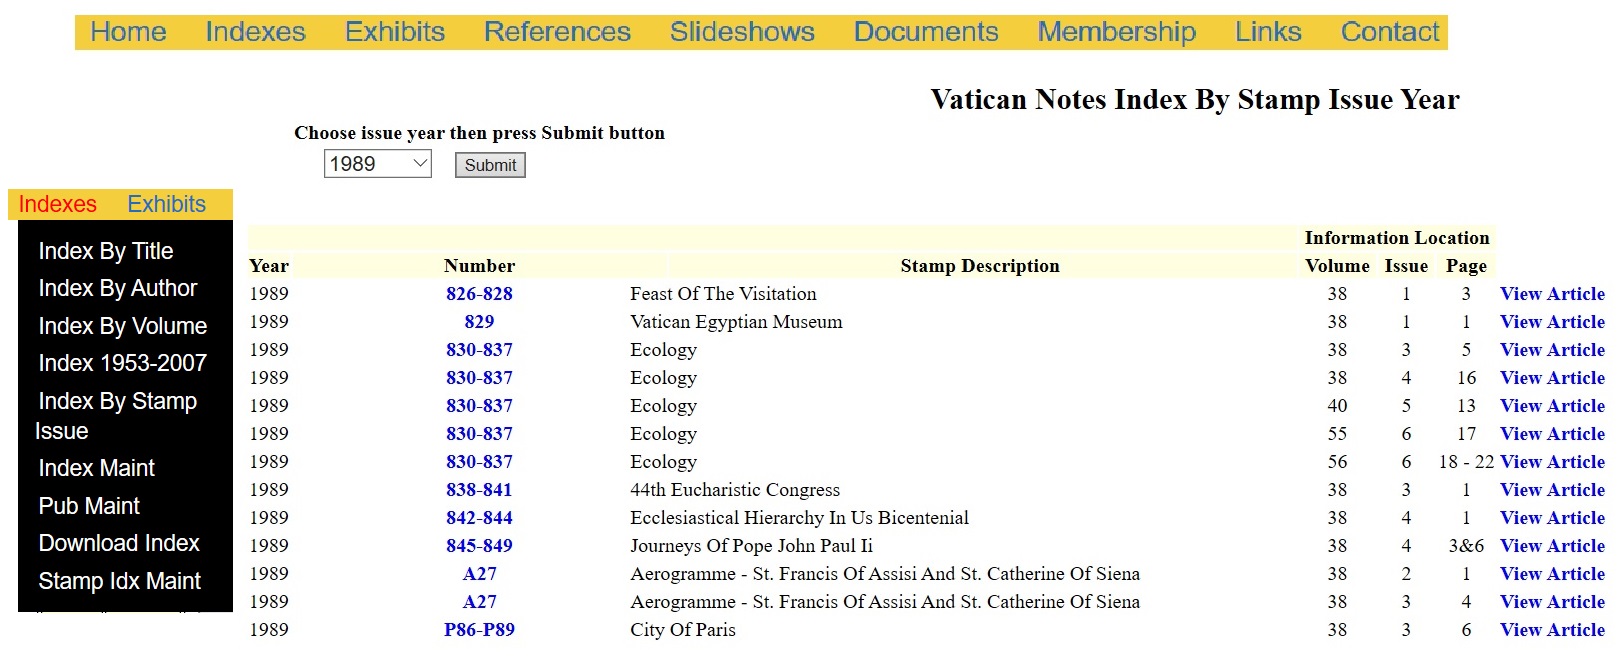Open the Home menu item
The image size is (1617, 656).
point(128,32)
